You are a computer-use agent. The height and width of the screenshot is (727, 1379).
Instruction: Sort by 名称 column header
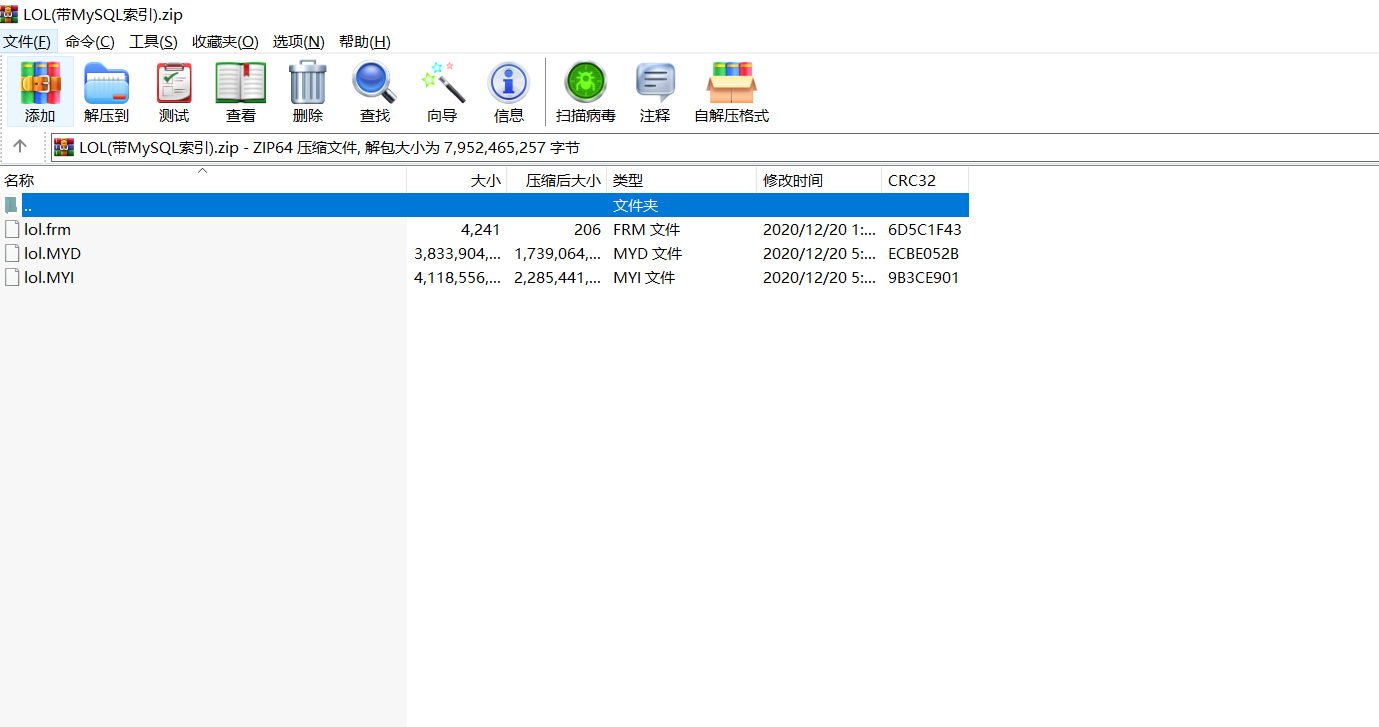(203, 180)
